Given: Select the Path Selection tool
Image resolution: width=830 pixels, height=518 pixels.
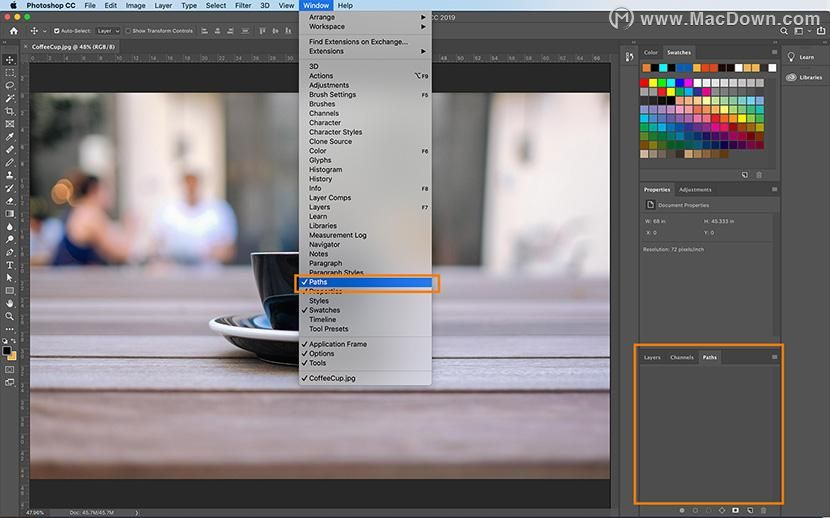Looking at the screenshot, I should point(10,278).
